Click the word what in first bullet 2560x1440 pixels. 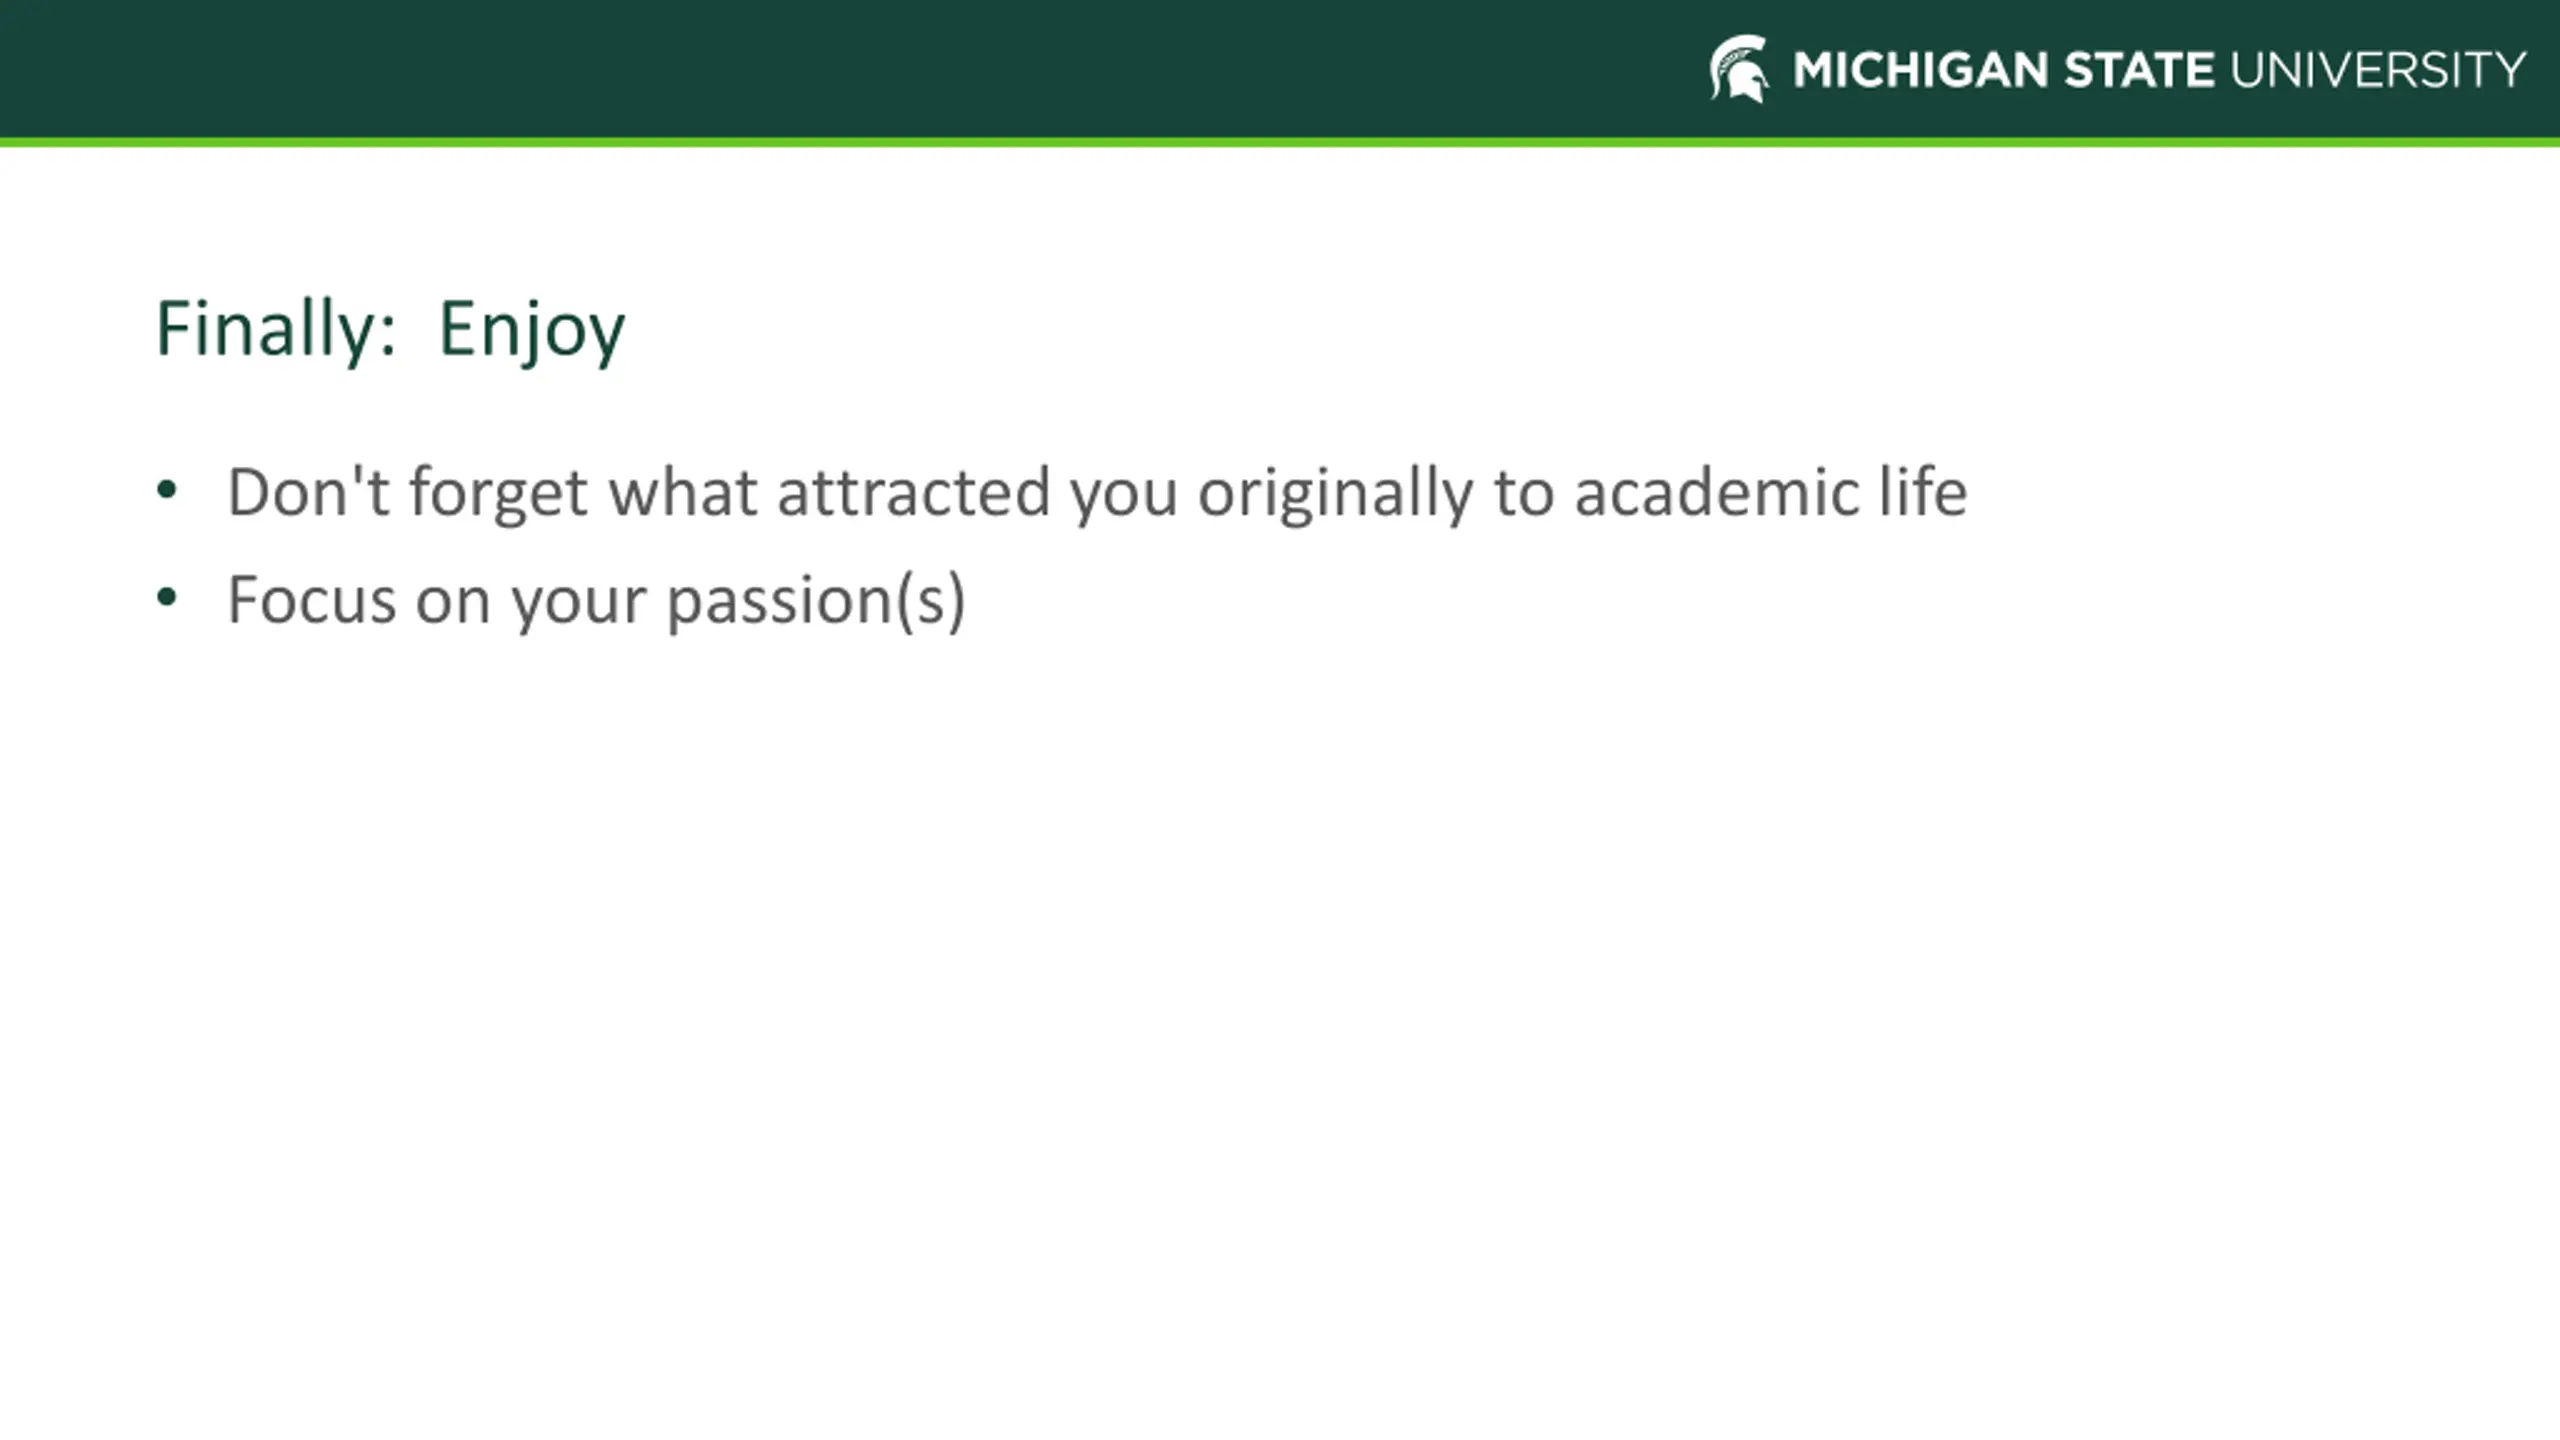click(683, 492)
